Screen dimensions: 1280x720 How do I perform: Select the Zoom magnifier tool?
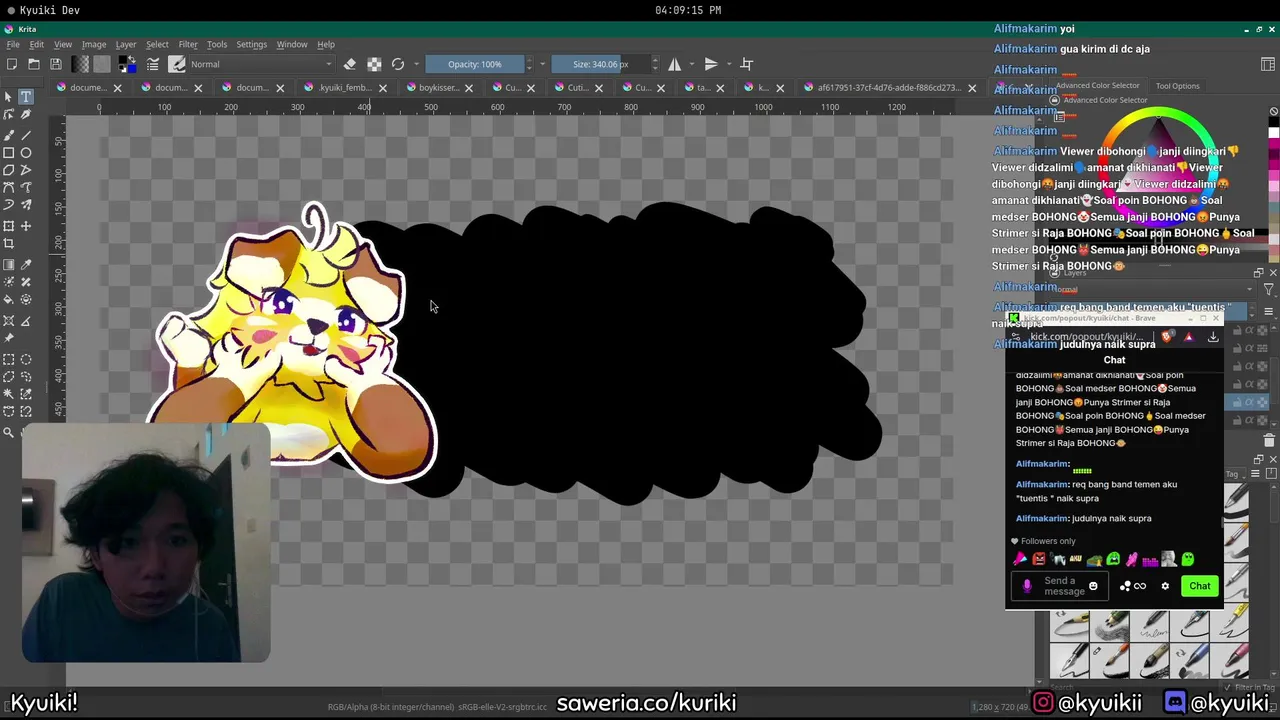click(9, 432)
